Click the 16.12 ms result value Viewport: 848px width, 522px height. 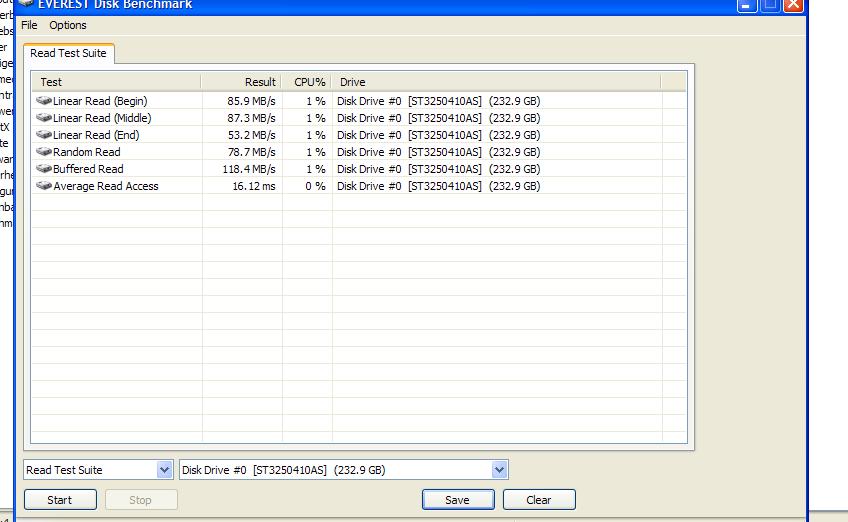254,186
